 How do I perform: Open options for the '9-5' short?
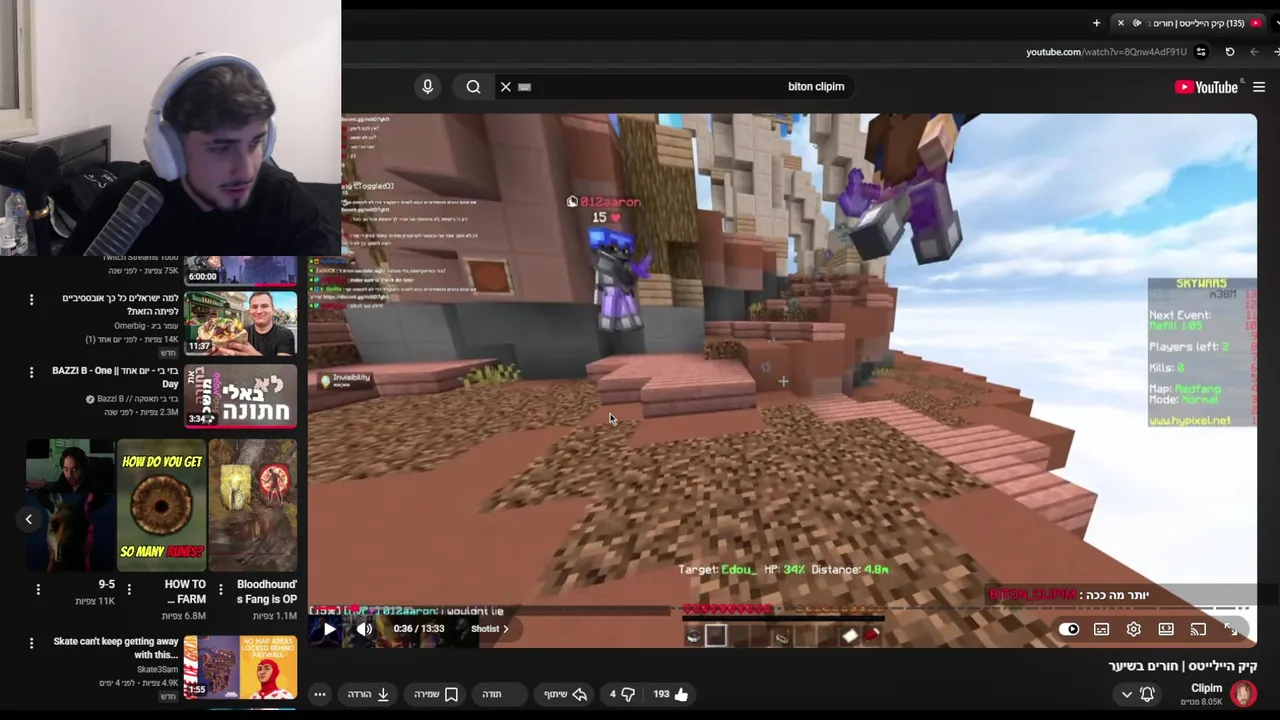click(x=38, y=590)
